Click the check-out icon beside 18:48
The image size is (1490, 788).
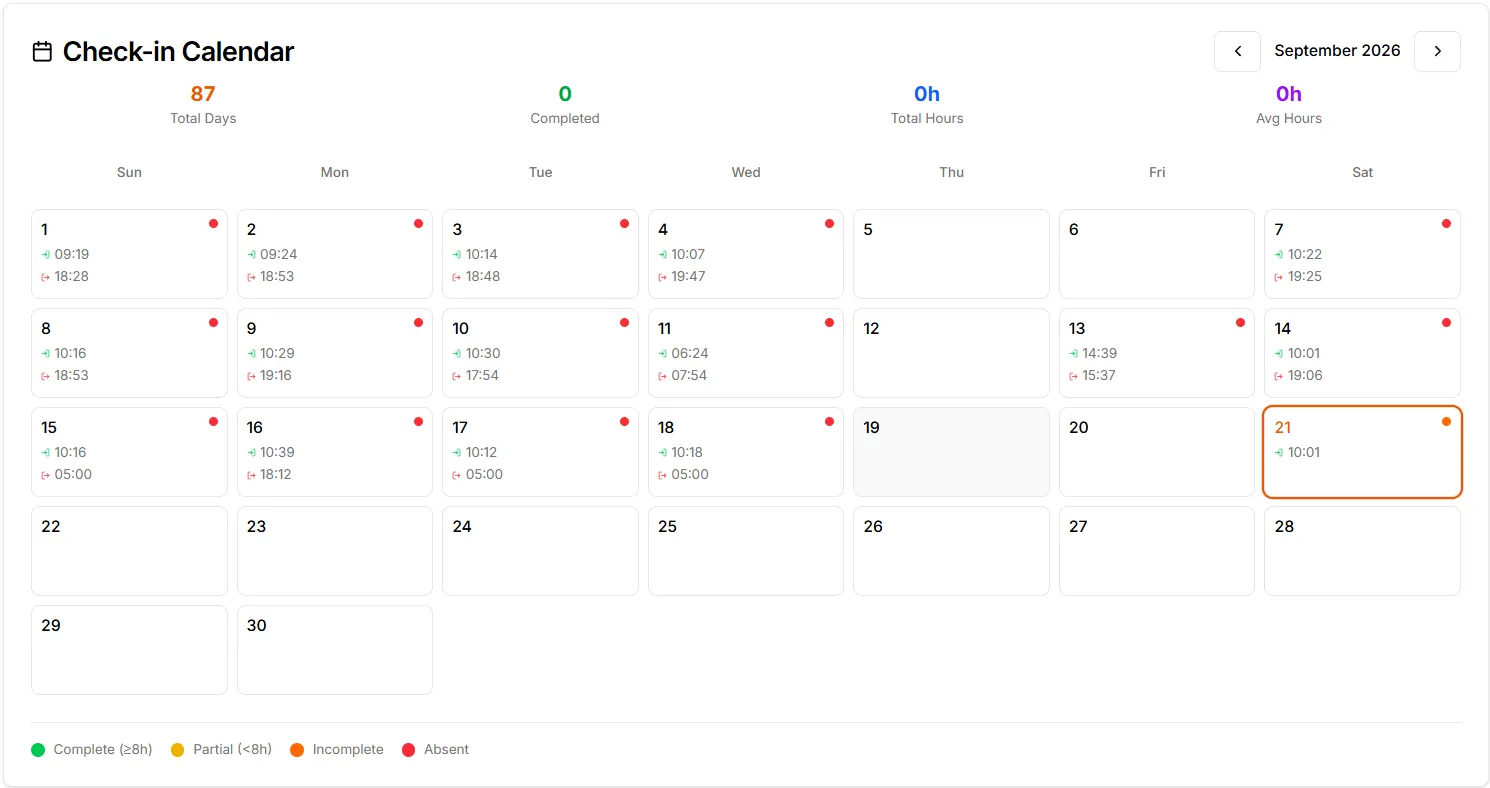pos(457,277)
